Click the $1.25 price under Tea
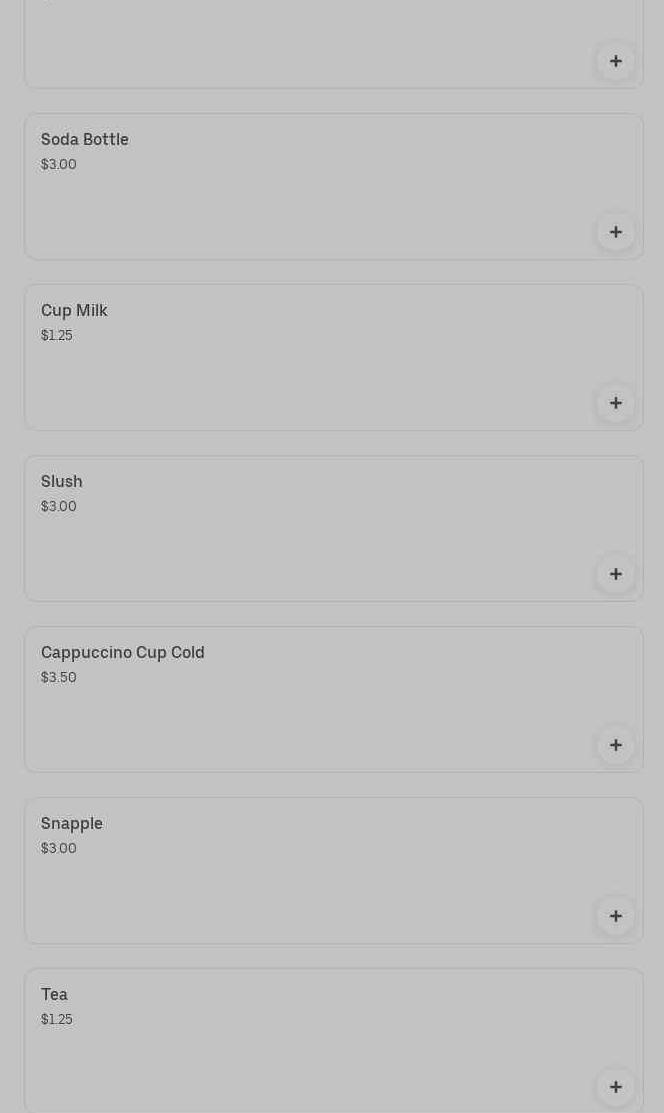 (x=57, y=1020)
